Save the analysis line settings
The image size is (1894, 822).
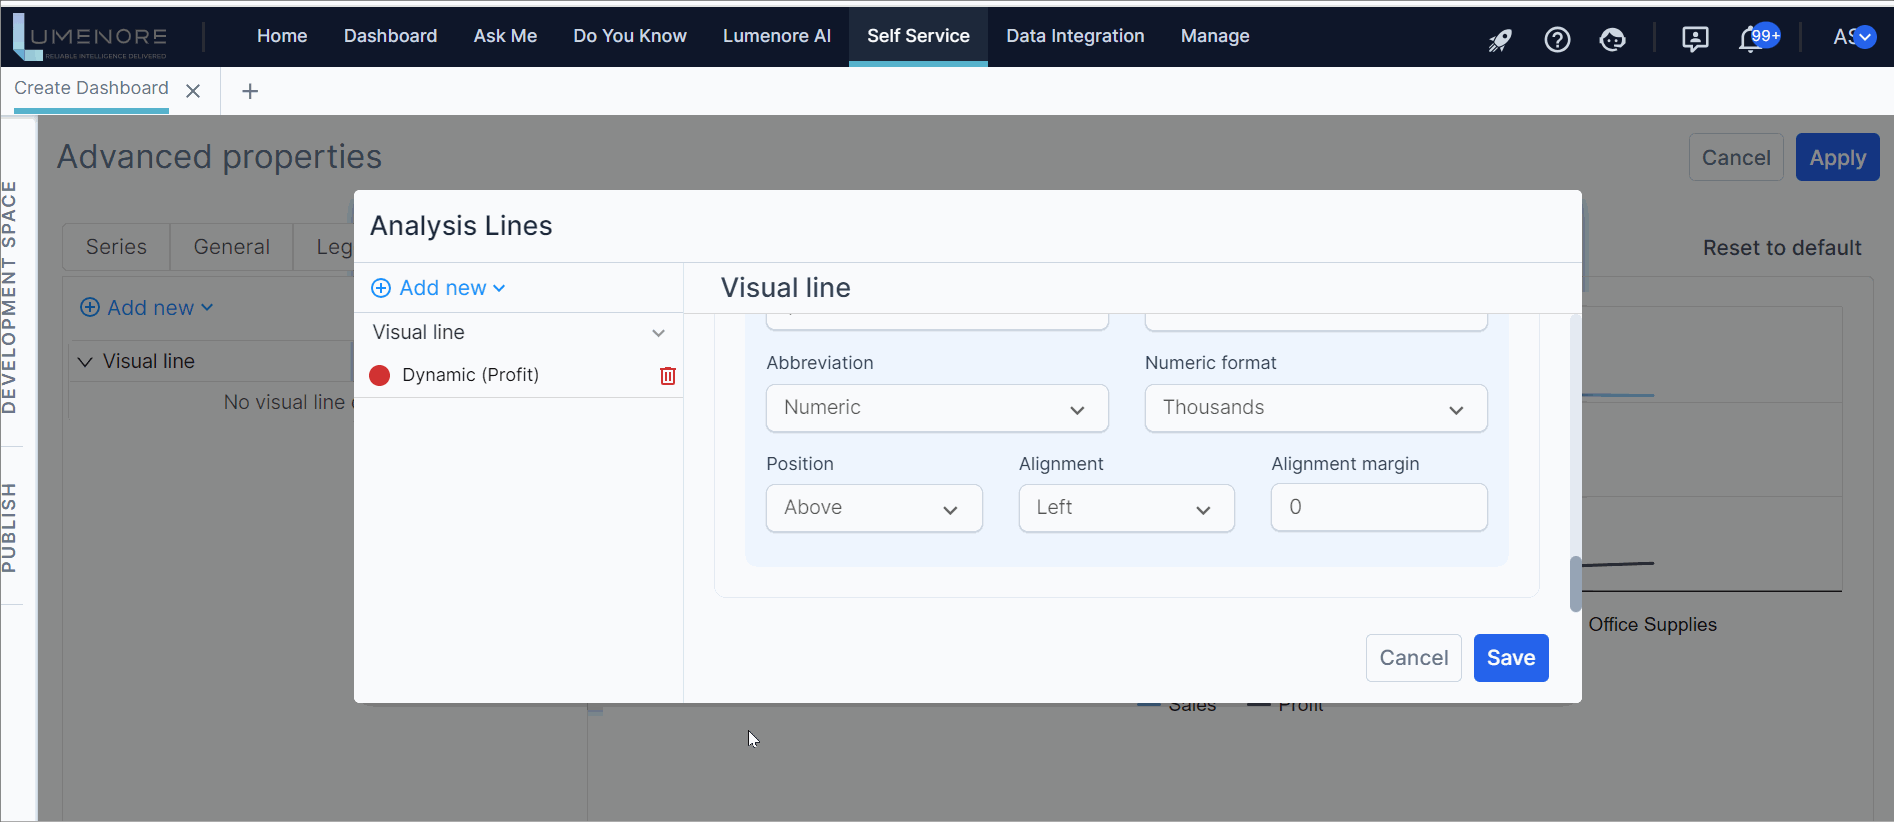point(1510,658)
